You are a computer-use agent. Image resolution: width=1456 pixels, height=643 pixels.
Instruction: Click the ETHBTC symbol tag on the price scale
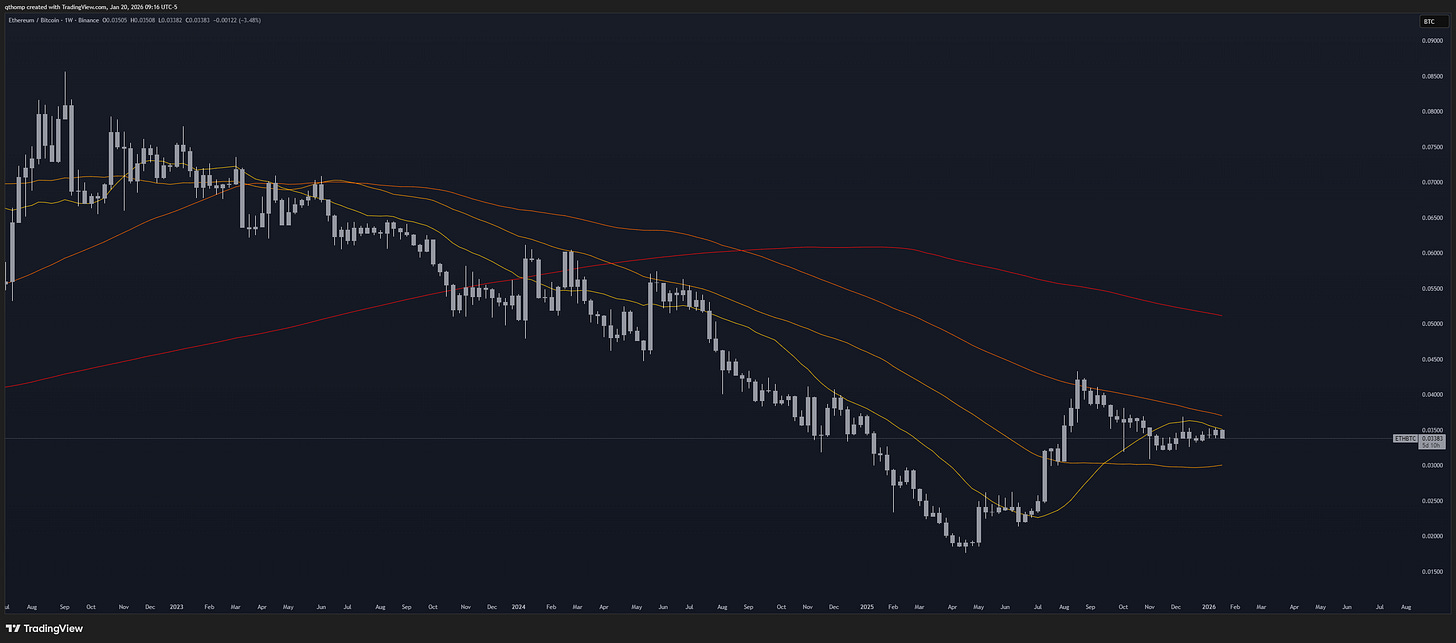(1405, 438)
